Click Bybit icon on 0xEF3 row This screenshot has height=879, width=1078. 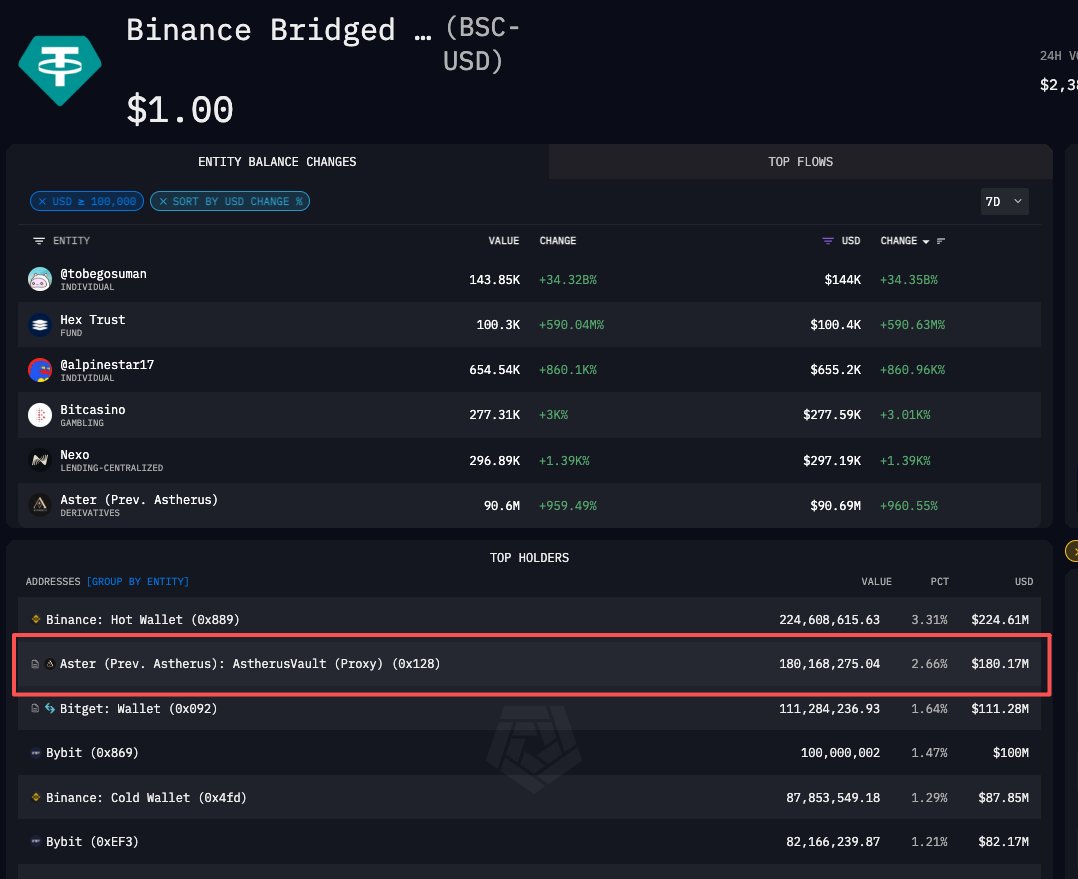coord(36,841)
